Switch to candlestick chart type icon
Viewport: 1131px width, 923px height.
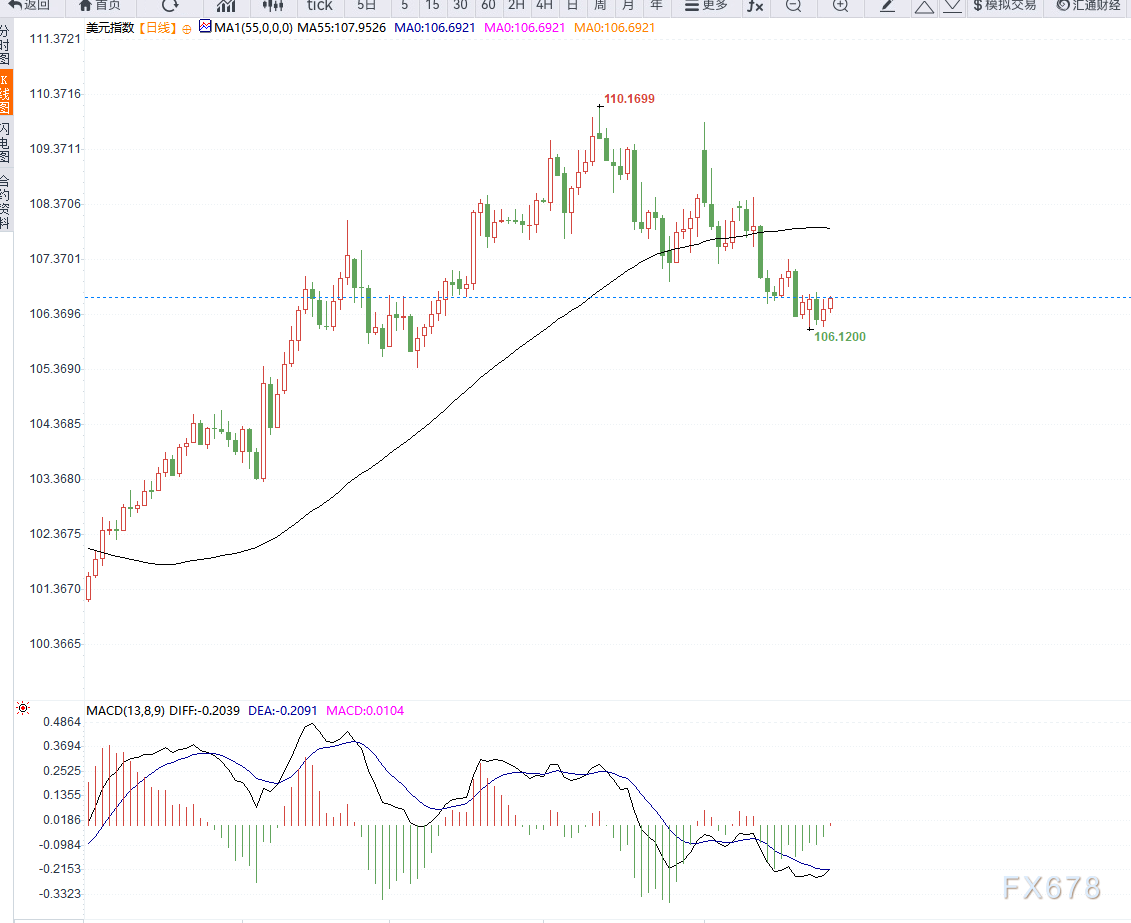pos(273,6)
